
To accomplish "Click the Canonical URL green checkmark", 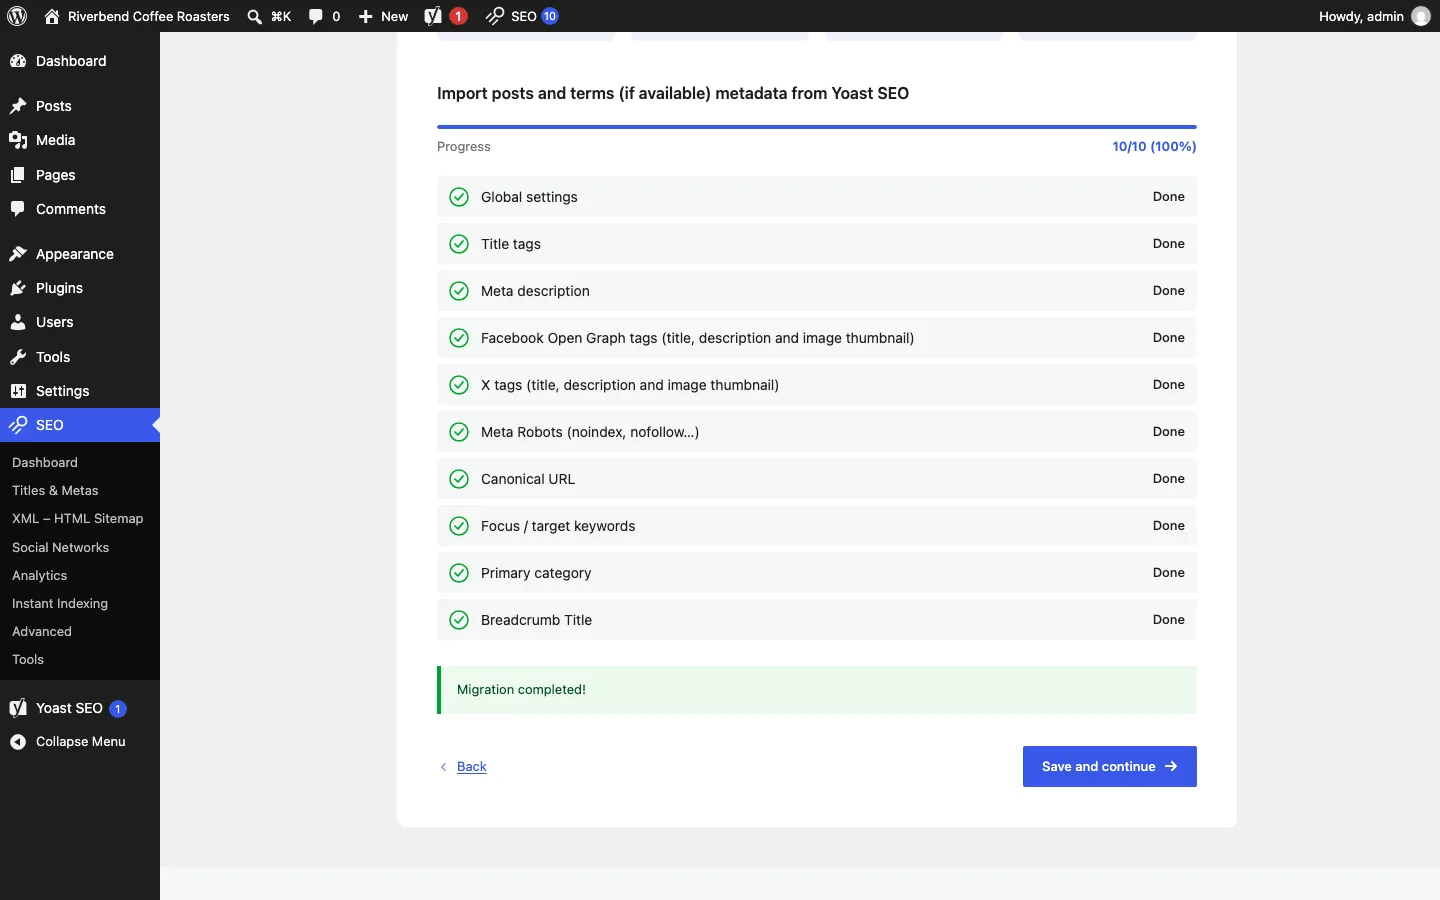I will 459,479.
